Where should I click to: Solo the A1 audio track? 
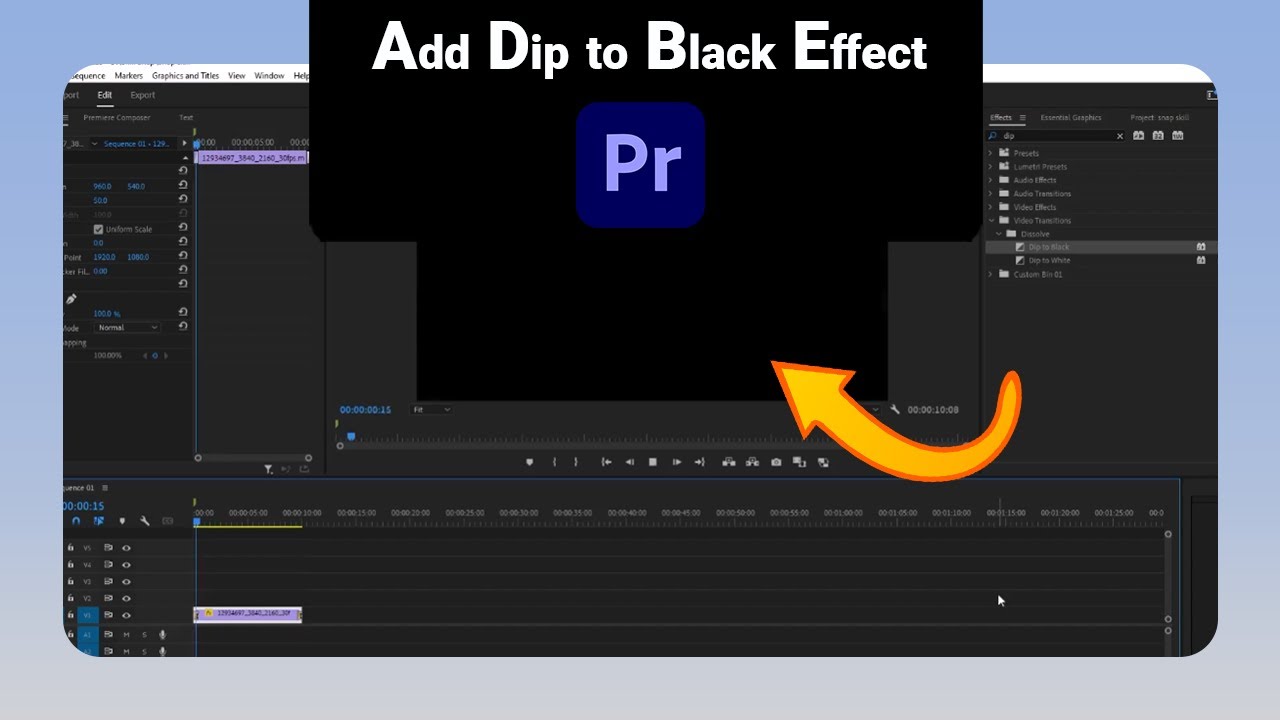click(144, 634)
